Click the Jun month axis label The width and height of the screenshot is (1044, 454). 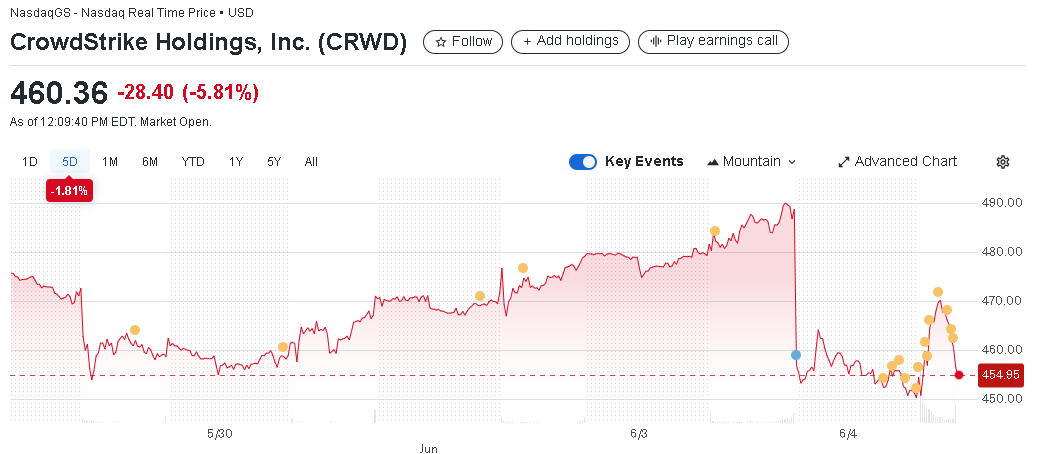429,449
